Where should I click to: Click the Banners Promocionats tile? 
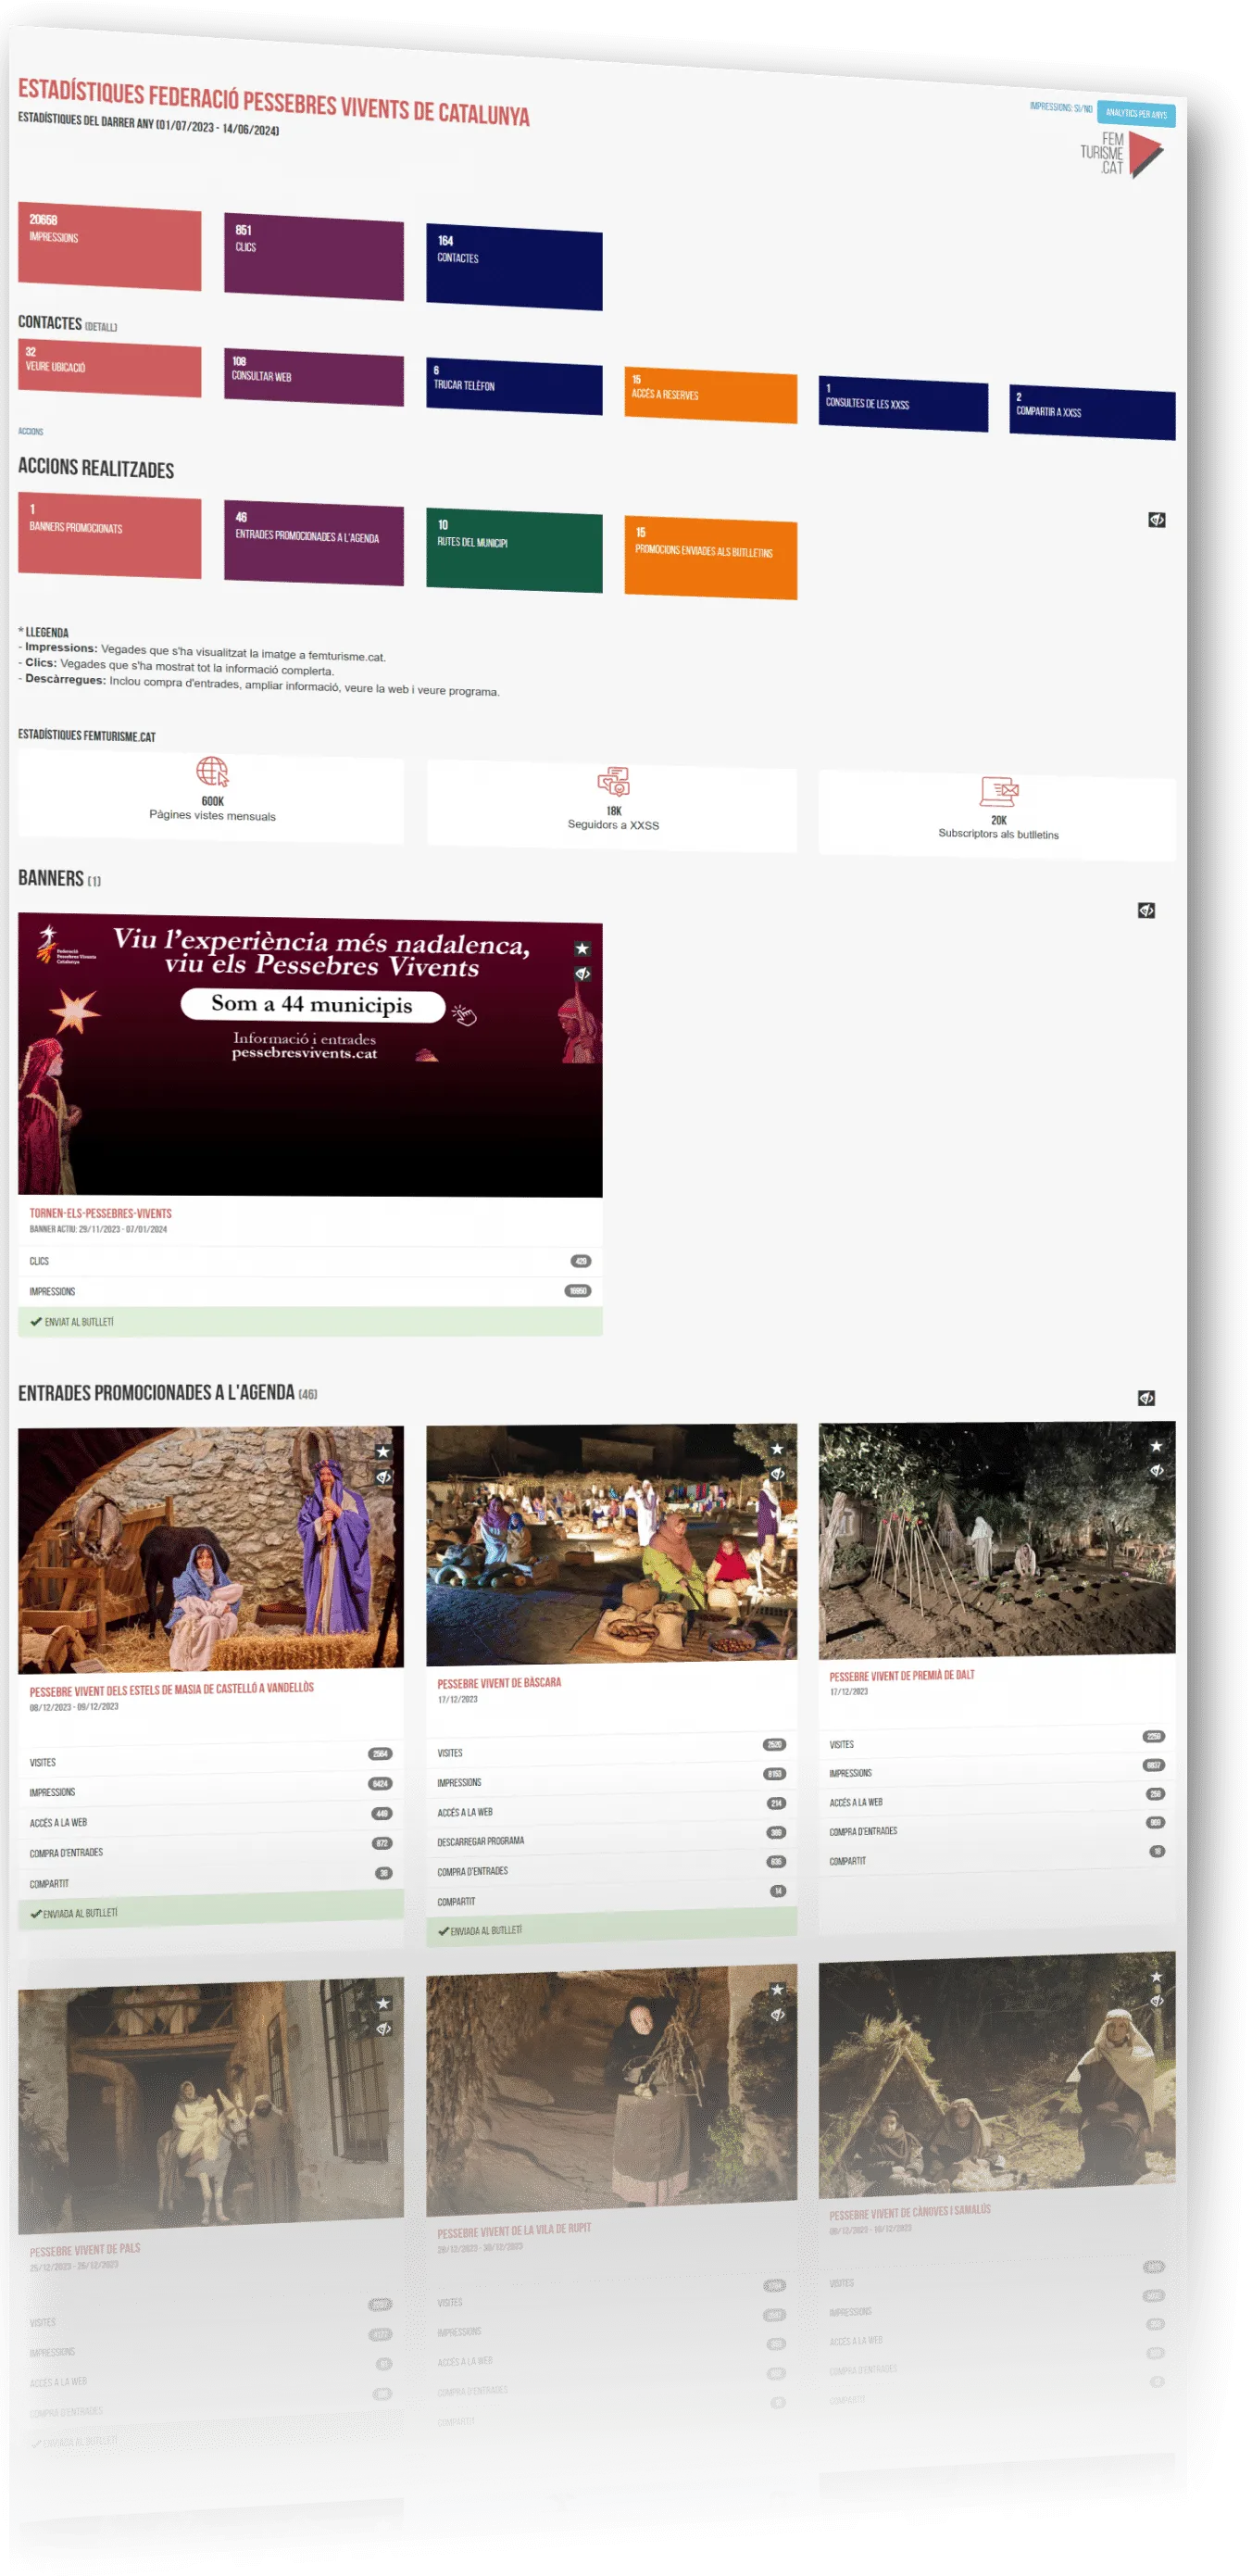click(x=110, y=535)
